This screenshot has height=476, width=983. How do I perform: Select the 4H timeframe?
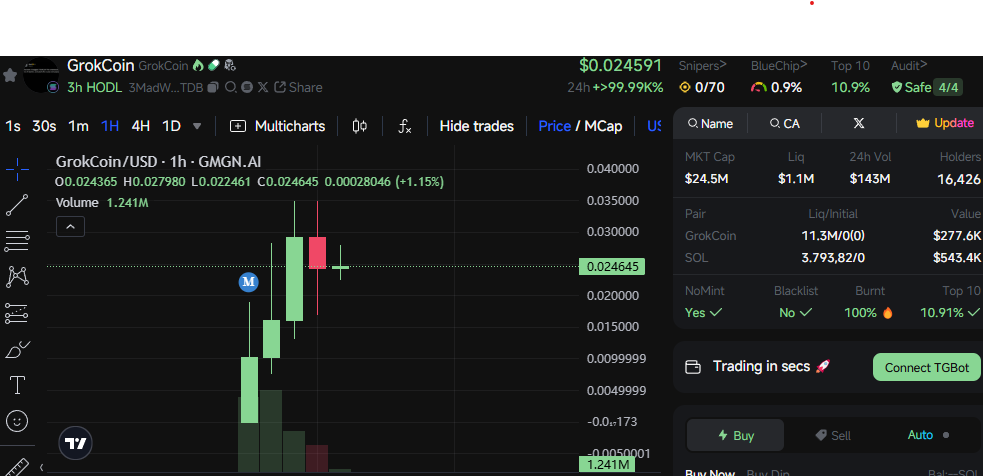click(x=141, y=126)
